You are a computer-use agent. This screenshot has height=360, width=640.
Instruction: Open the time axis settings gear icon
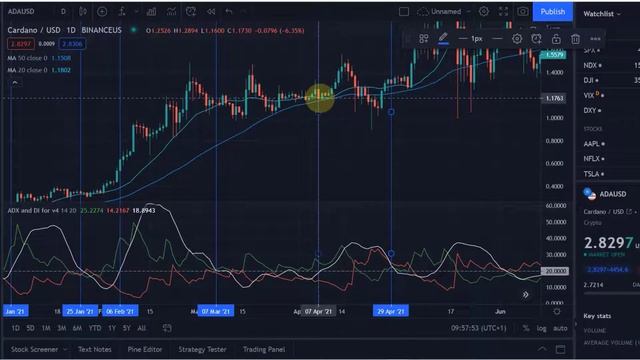click(556, 311)
